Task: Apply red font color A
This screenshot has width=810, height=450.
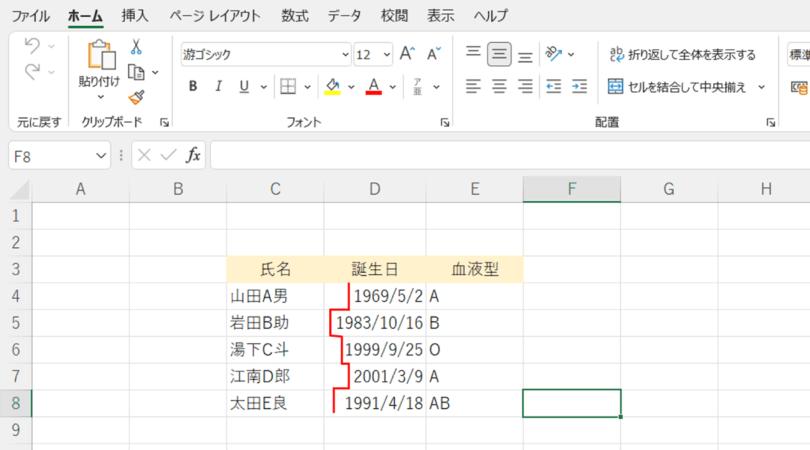Action: click(373, 86)
